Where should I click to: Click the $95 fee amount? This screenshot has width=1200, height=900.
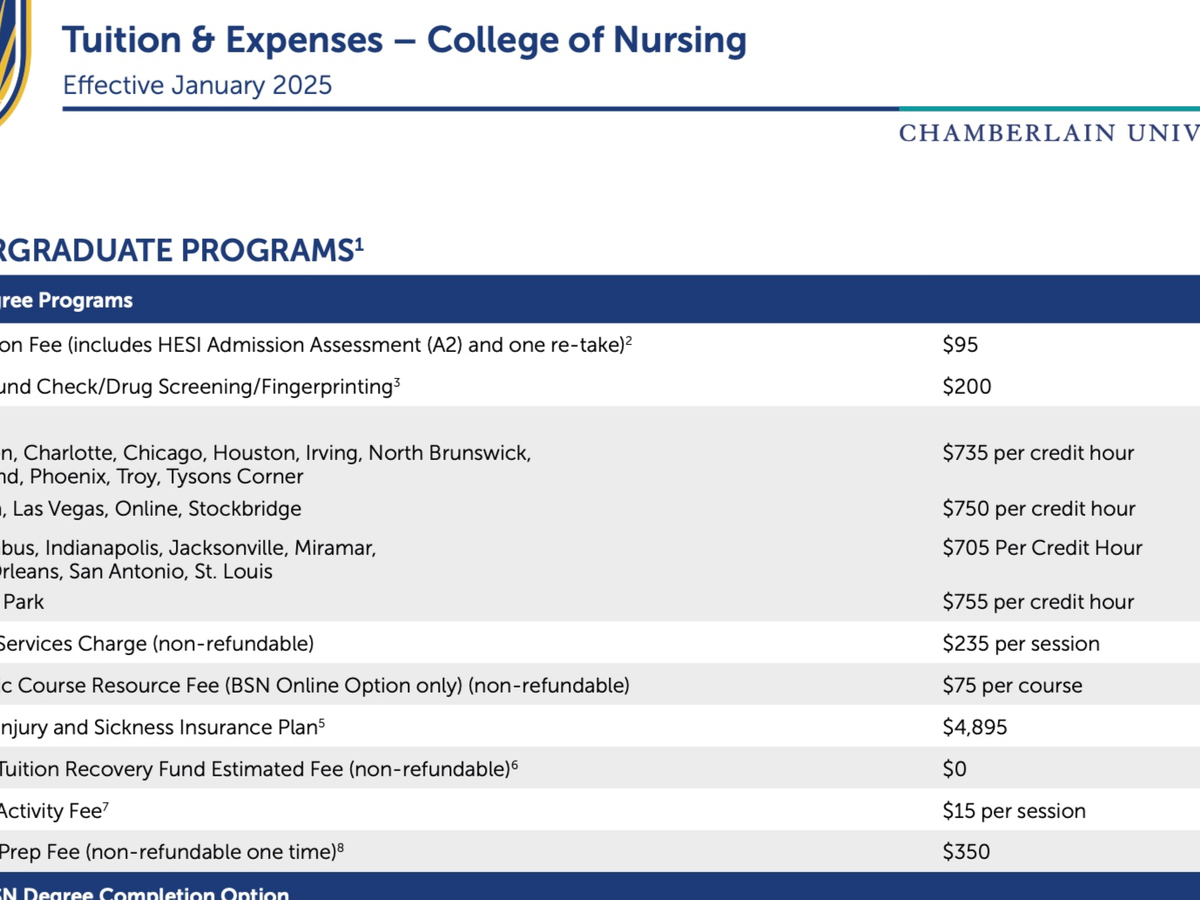pos(960,345)
